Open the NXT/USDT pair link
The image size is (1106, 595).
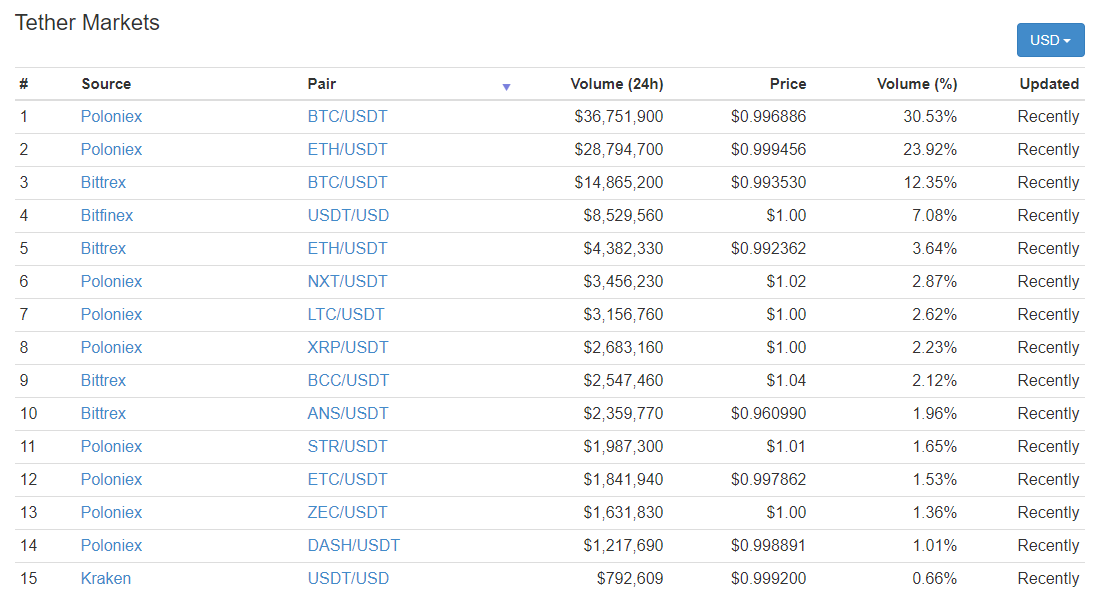tap(347, 282)
